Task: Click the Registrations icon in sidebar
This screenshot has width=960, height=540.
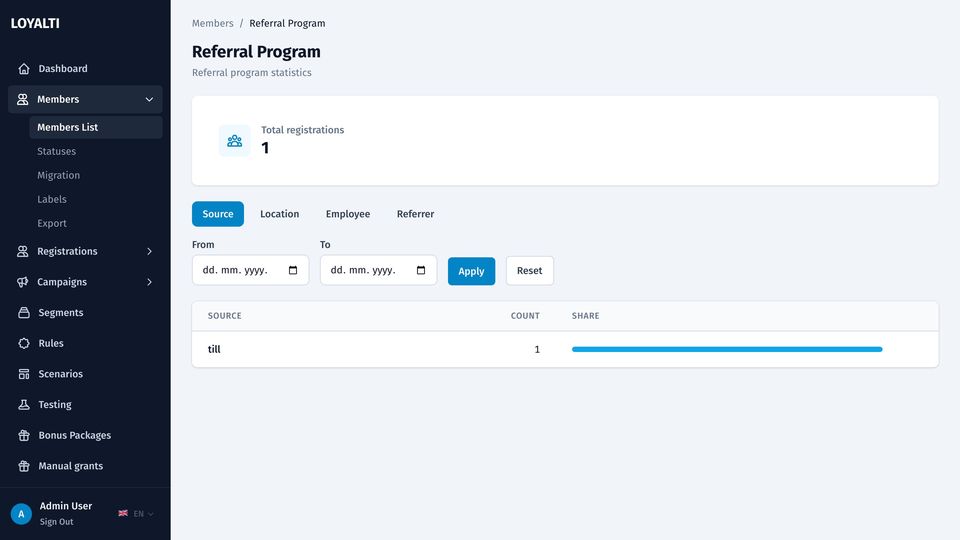Action: [x=23, y=251]
